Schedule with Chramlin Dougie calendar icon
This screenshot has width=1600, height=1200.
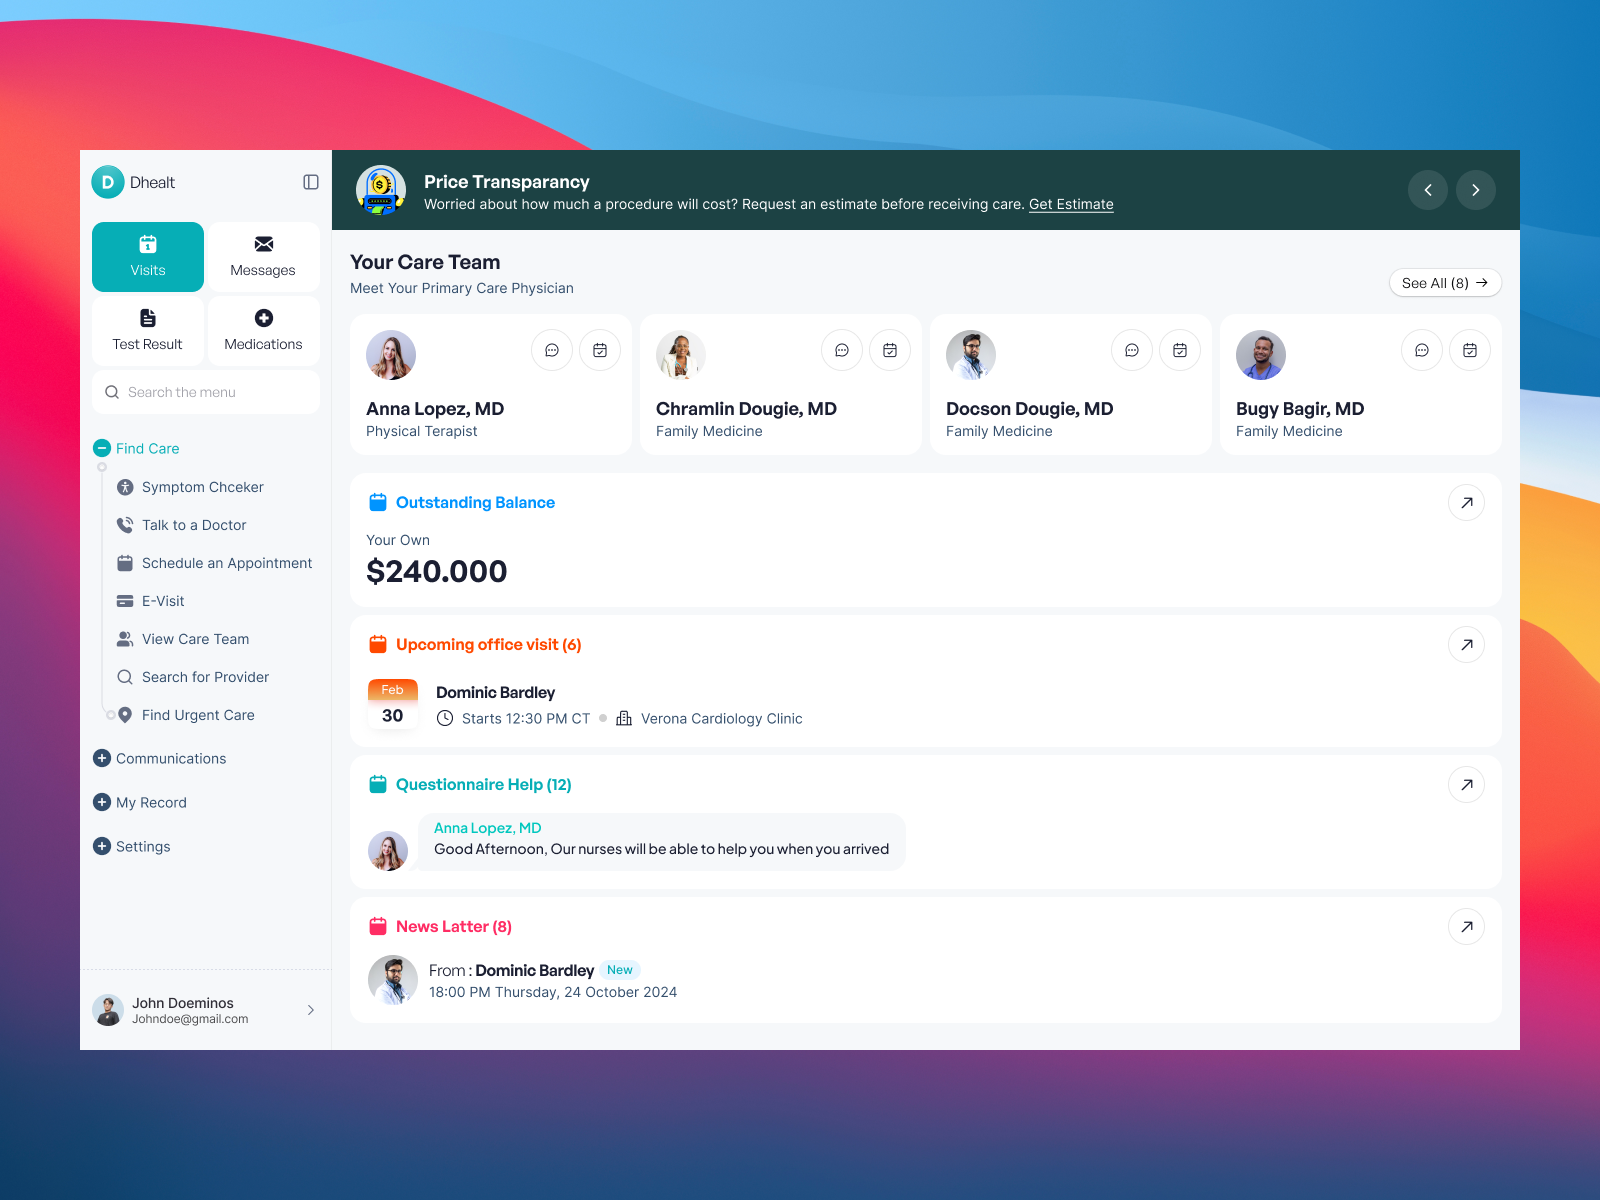pyautogui.click(x=890, y=350)
